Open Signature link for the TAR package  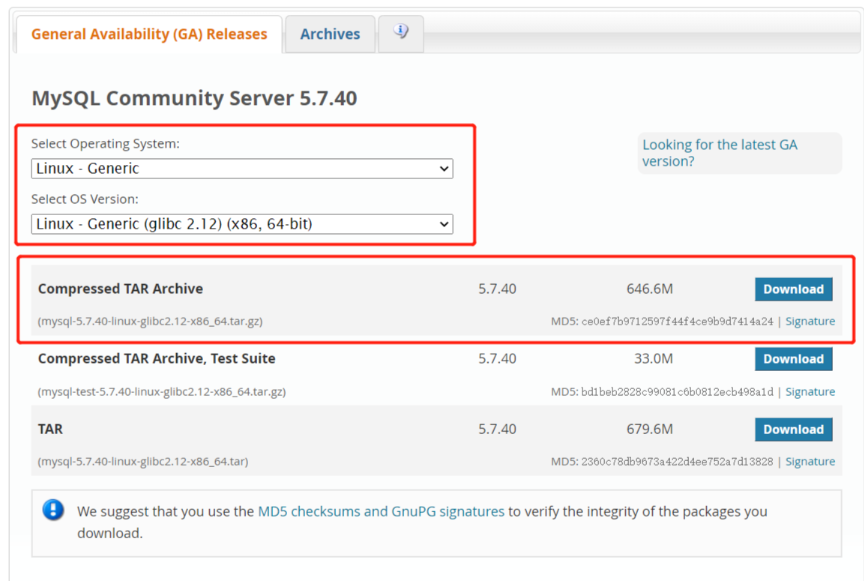(x=810, y=462)
